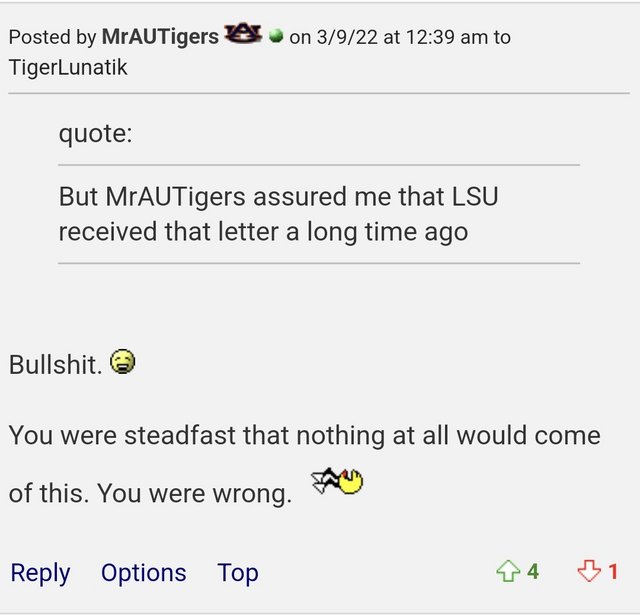Click the Auburn AU logo icon
Viewport: 640px width, 615px height.
coord(242,36)
